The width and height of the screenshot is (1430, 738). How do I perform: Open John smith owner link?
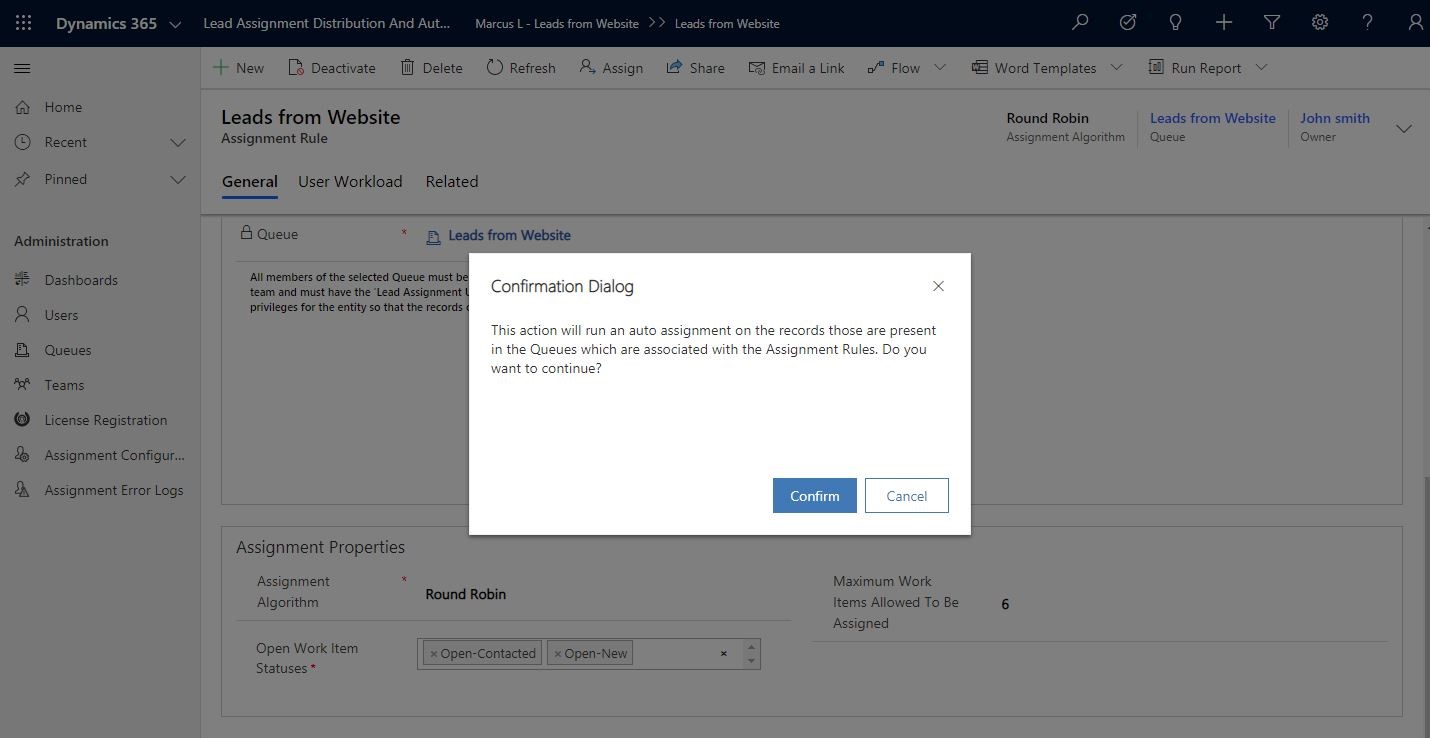click(1335, 118)
